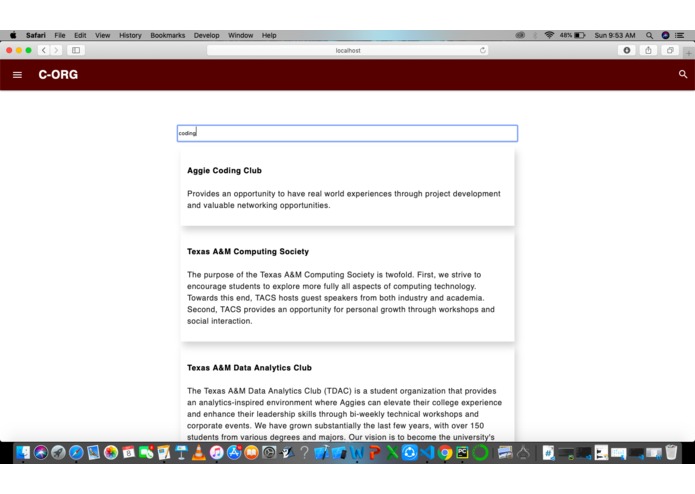Open Xcode in the dock
695x494 pixels.
point(322,453)
